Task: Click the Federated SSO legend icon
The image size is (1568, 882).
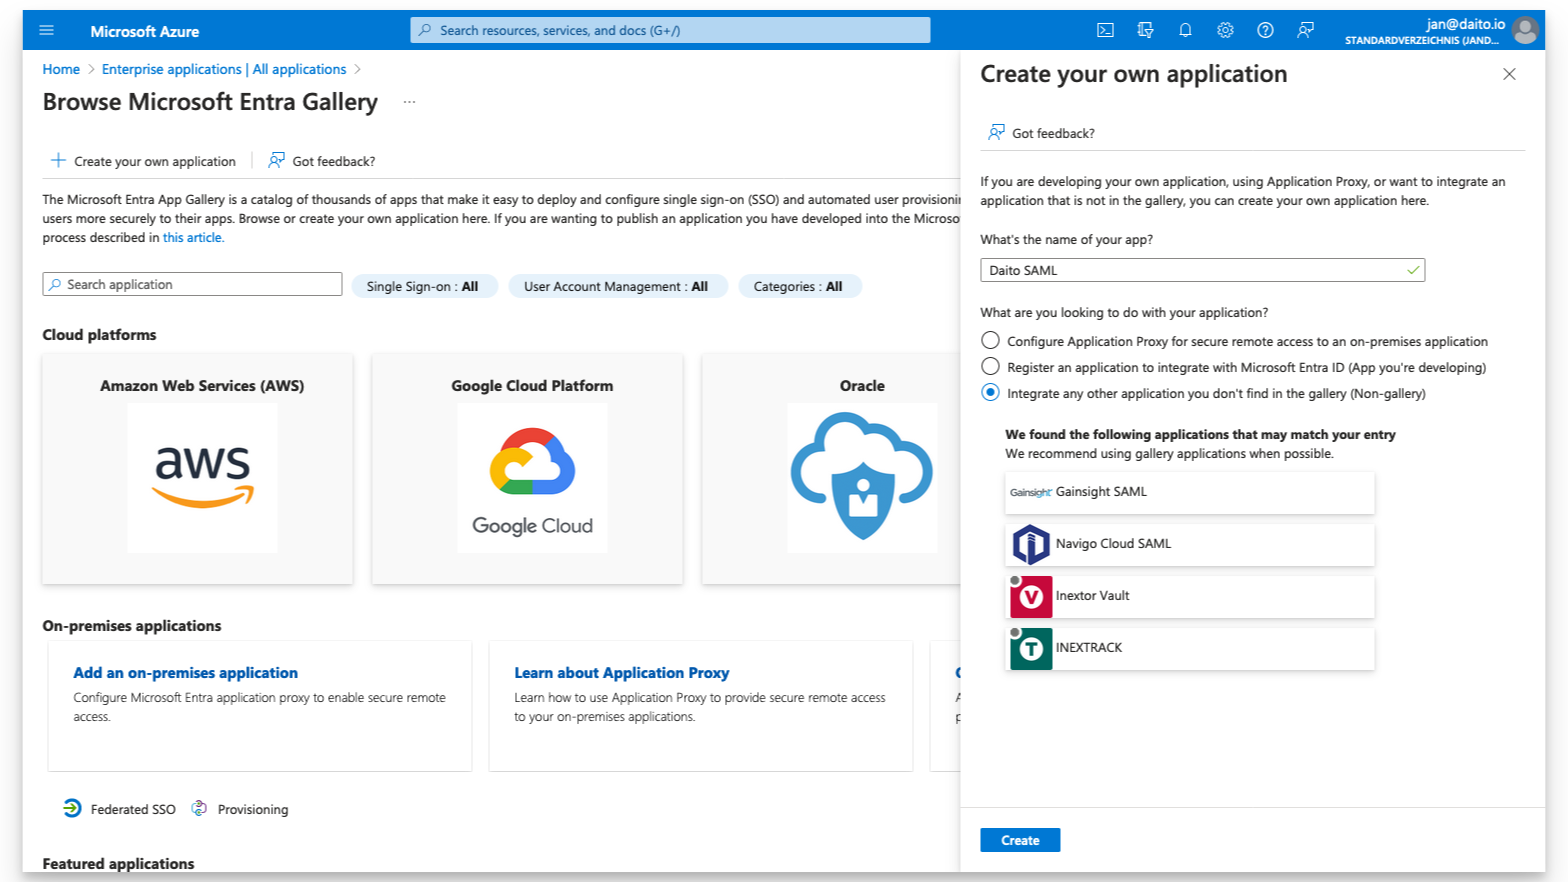Action: (72, 808)
